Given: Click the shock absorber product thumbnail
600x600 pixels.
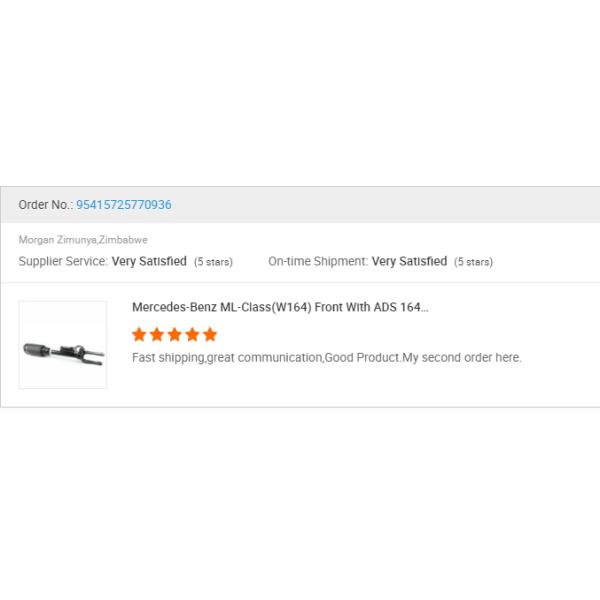Looking at the screenshot, I should (62, 345).
